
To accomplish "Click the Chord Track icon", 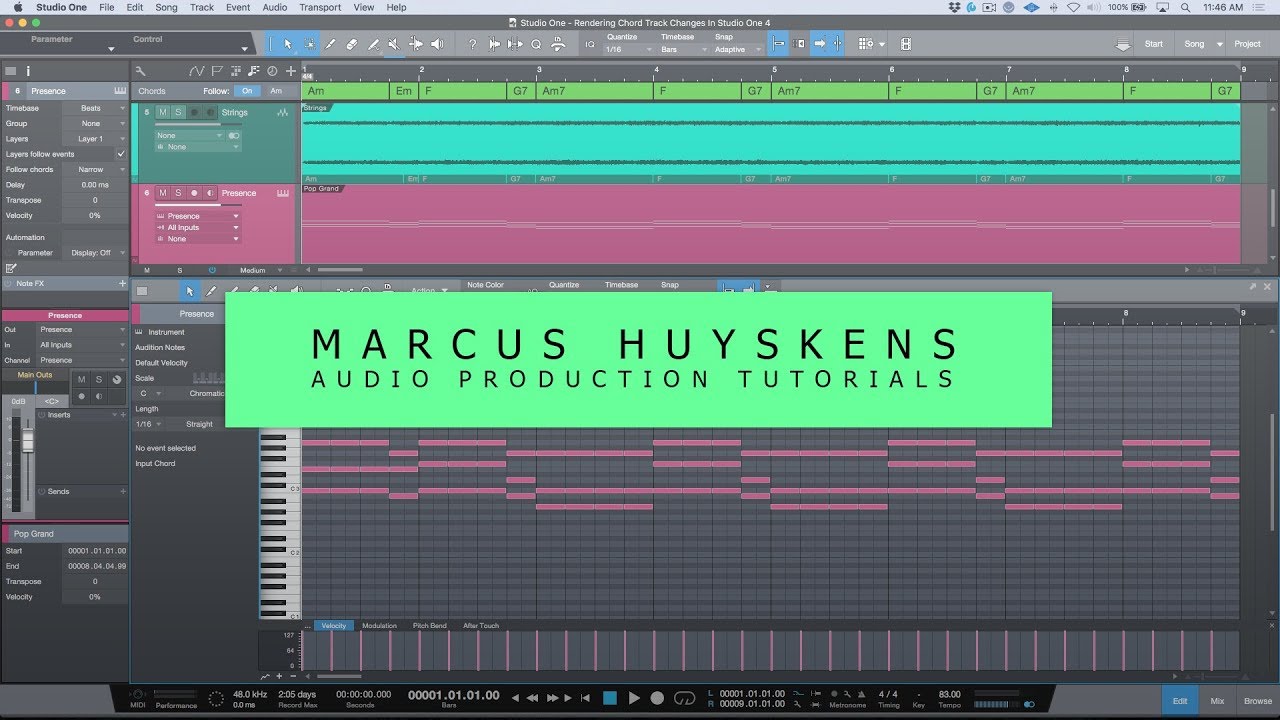I will (x=253, y=71).
